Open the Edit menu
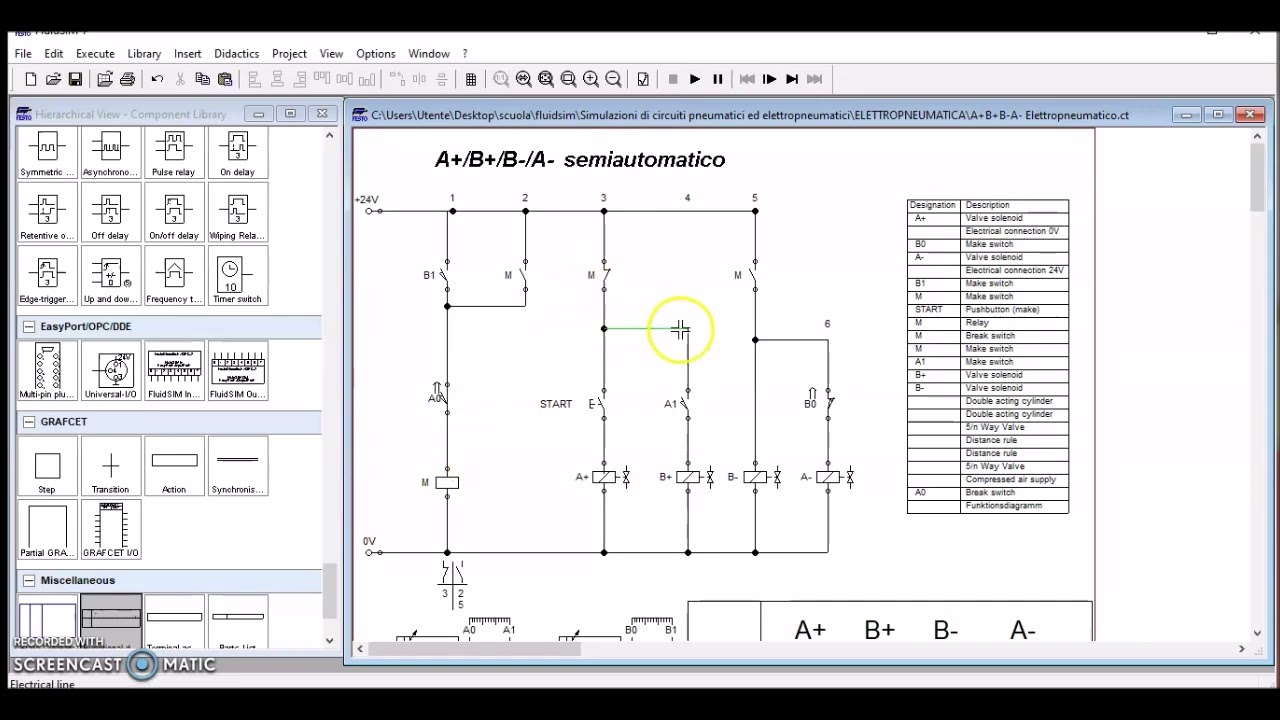 [54, 54]
